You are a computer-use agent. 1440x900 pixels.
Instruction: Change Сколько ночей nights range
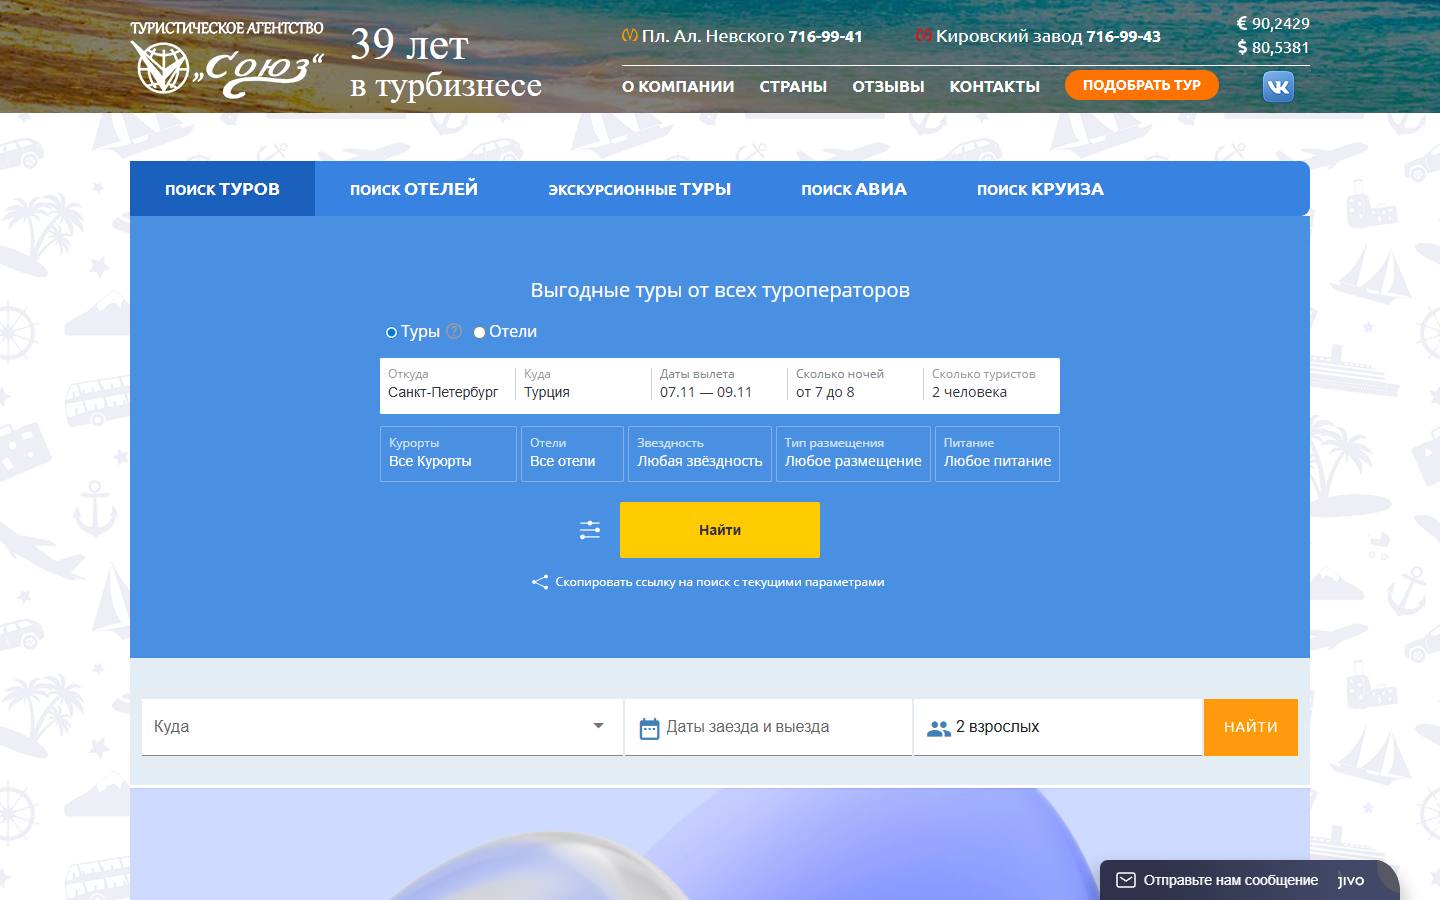tap(855, 385)
